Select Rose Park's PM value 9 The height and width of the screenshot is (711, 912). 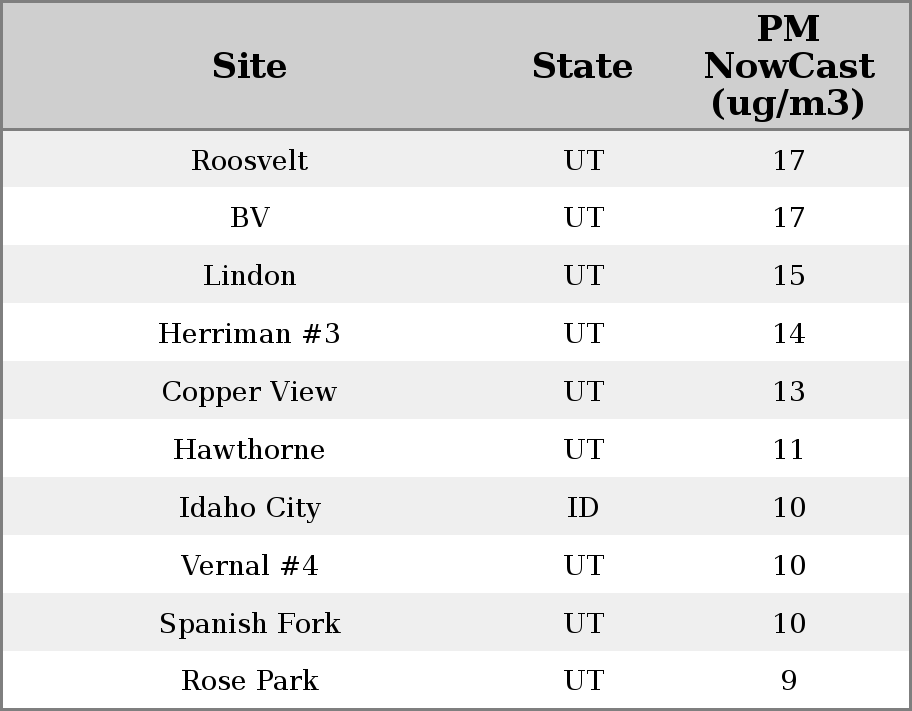point(788,681)
